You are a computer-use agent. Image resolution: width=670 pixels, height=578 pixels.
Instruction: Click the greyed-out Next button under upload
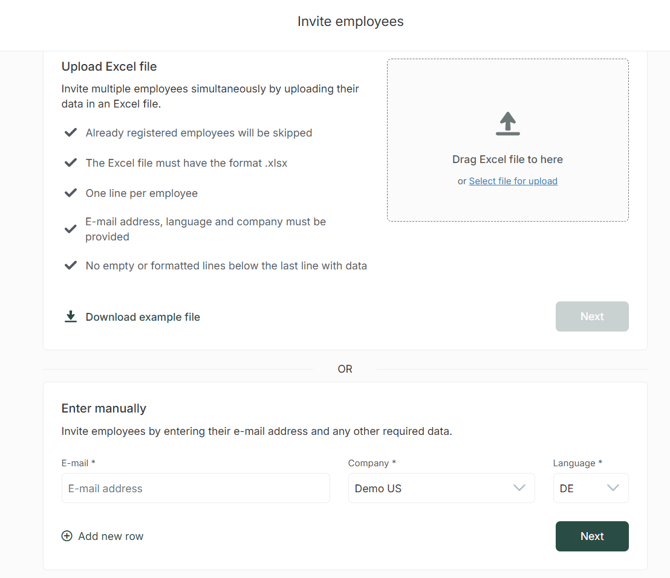592,316
